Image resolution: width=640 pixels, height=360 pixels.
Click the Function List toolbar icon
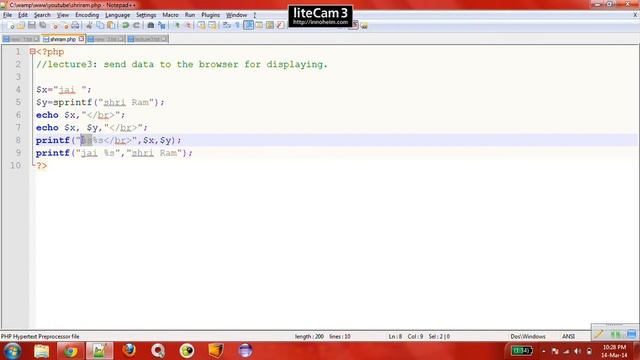tap(280, 26)
